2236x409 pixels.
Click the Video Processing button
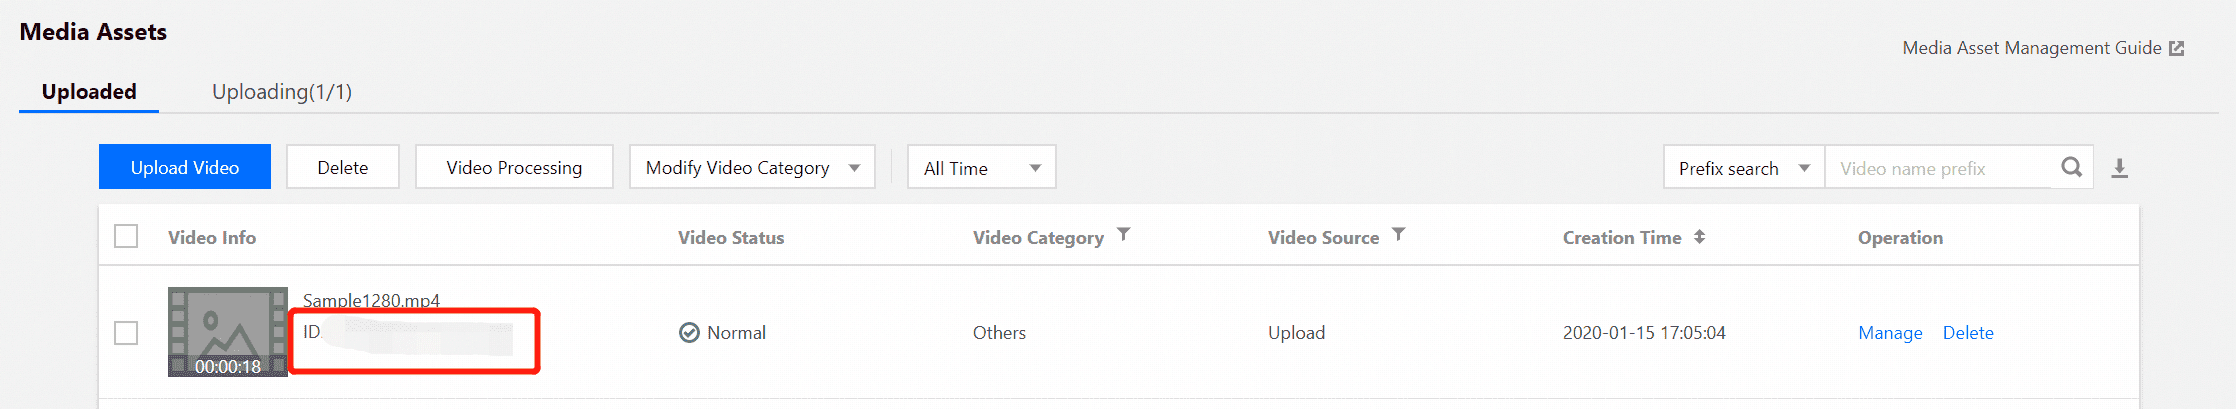click(x=514, y=167)
